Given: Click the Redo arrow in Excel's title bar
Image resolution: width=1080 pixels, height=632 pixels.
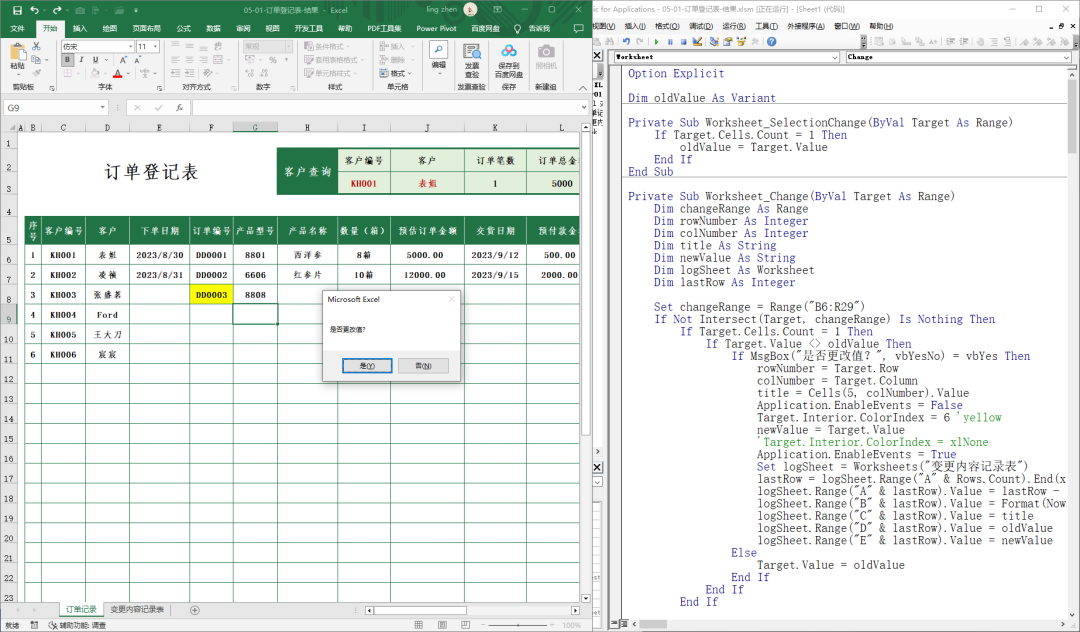Looking at the screenshot, I should (57, 10).
